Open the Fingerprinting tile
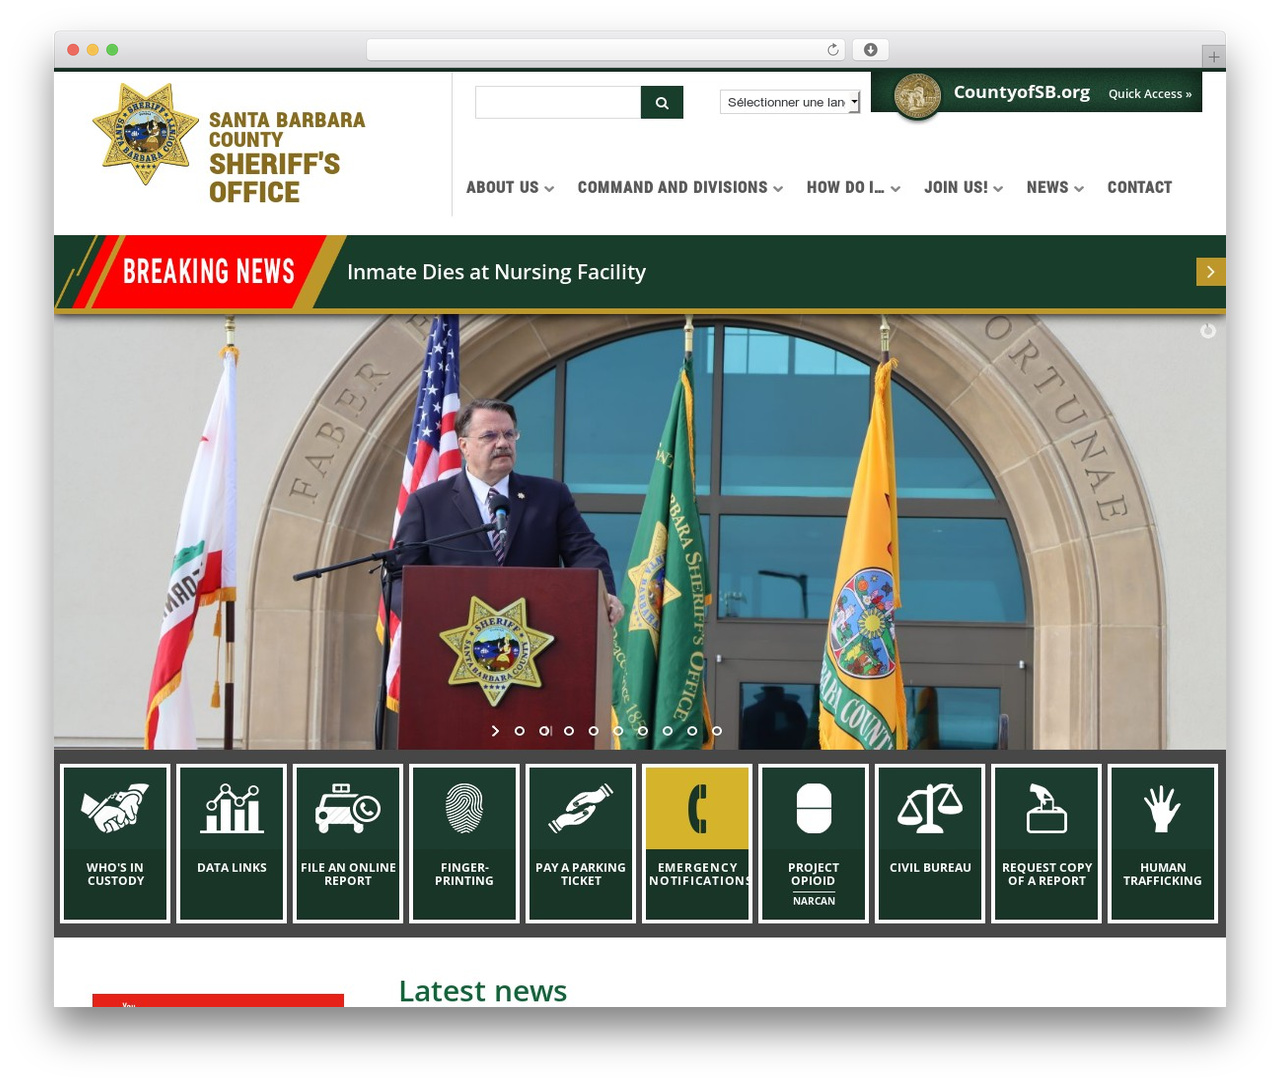The image size is (1280, 1084). pos(464,843)
